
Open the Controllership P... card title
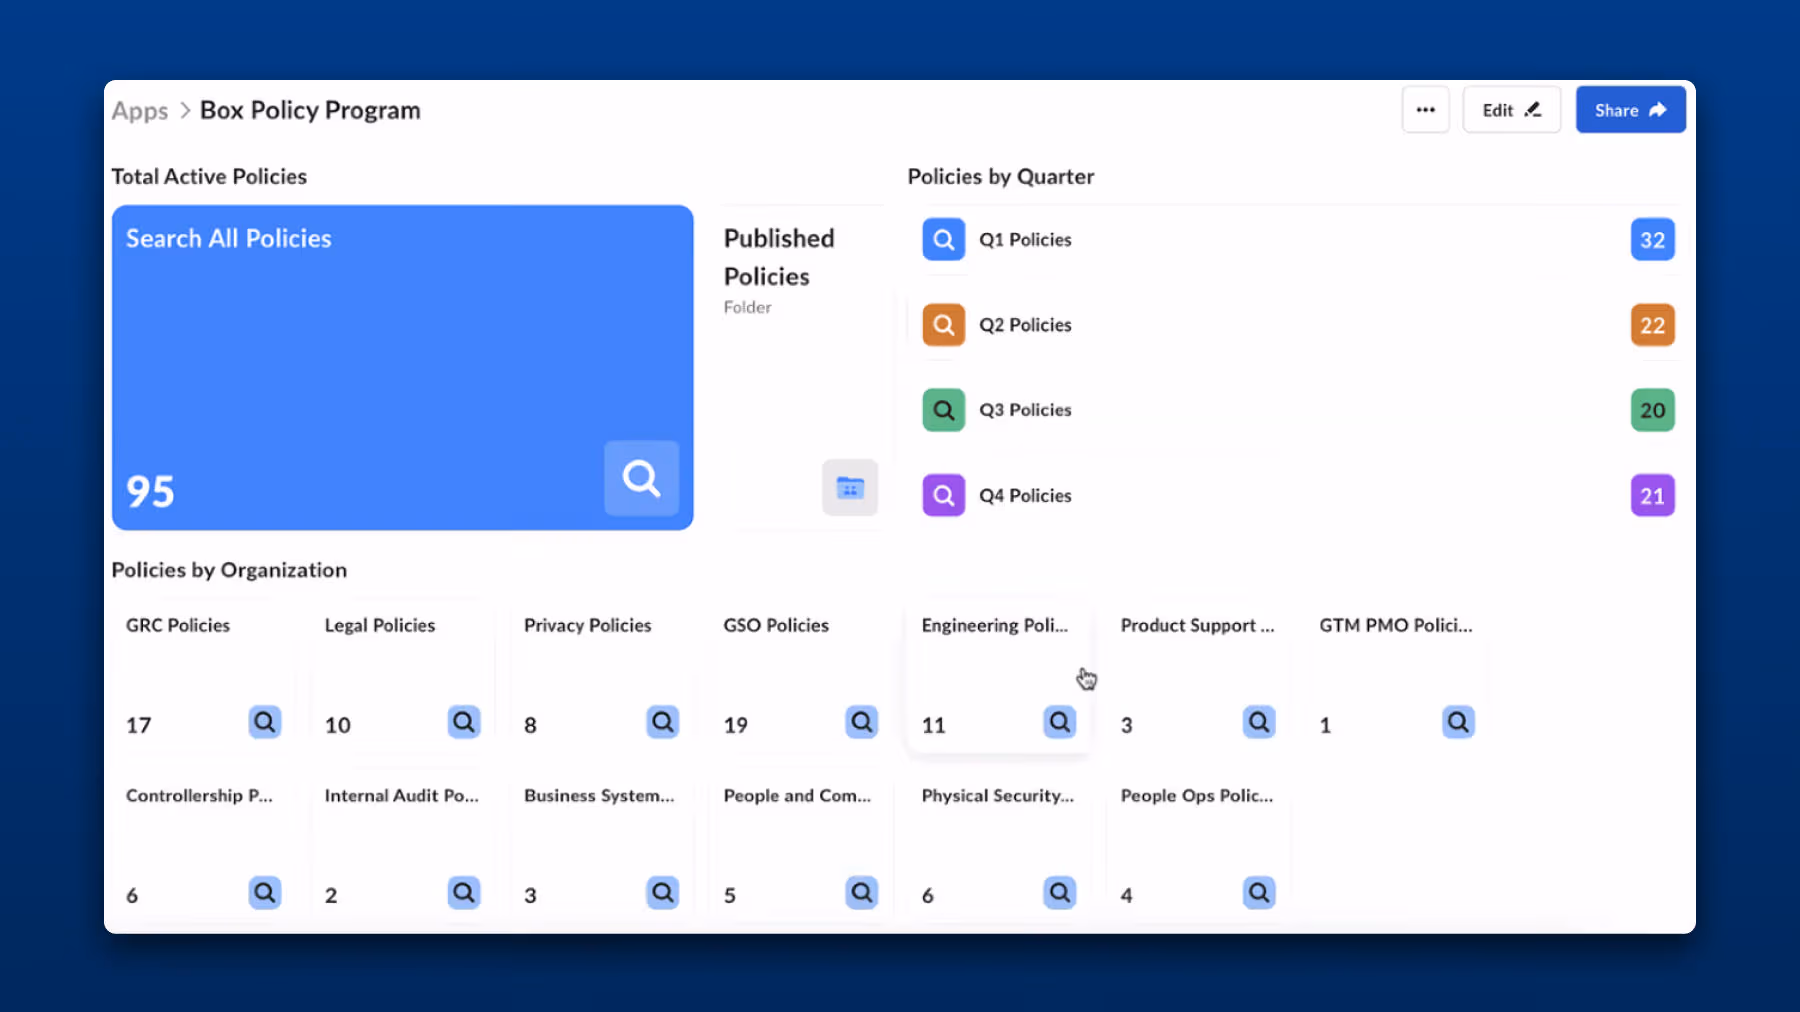(199, 796)
